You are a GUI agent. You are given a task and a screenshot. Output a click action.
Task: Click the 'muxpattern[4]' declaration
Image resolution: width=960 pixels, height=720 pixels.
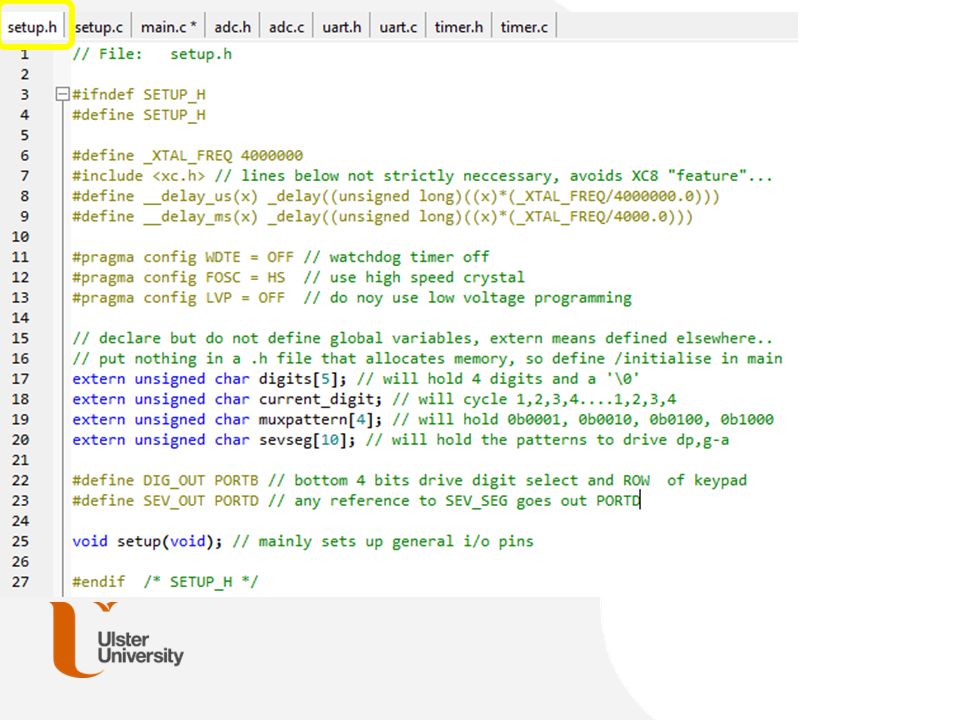pos(227,419)
